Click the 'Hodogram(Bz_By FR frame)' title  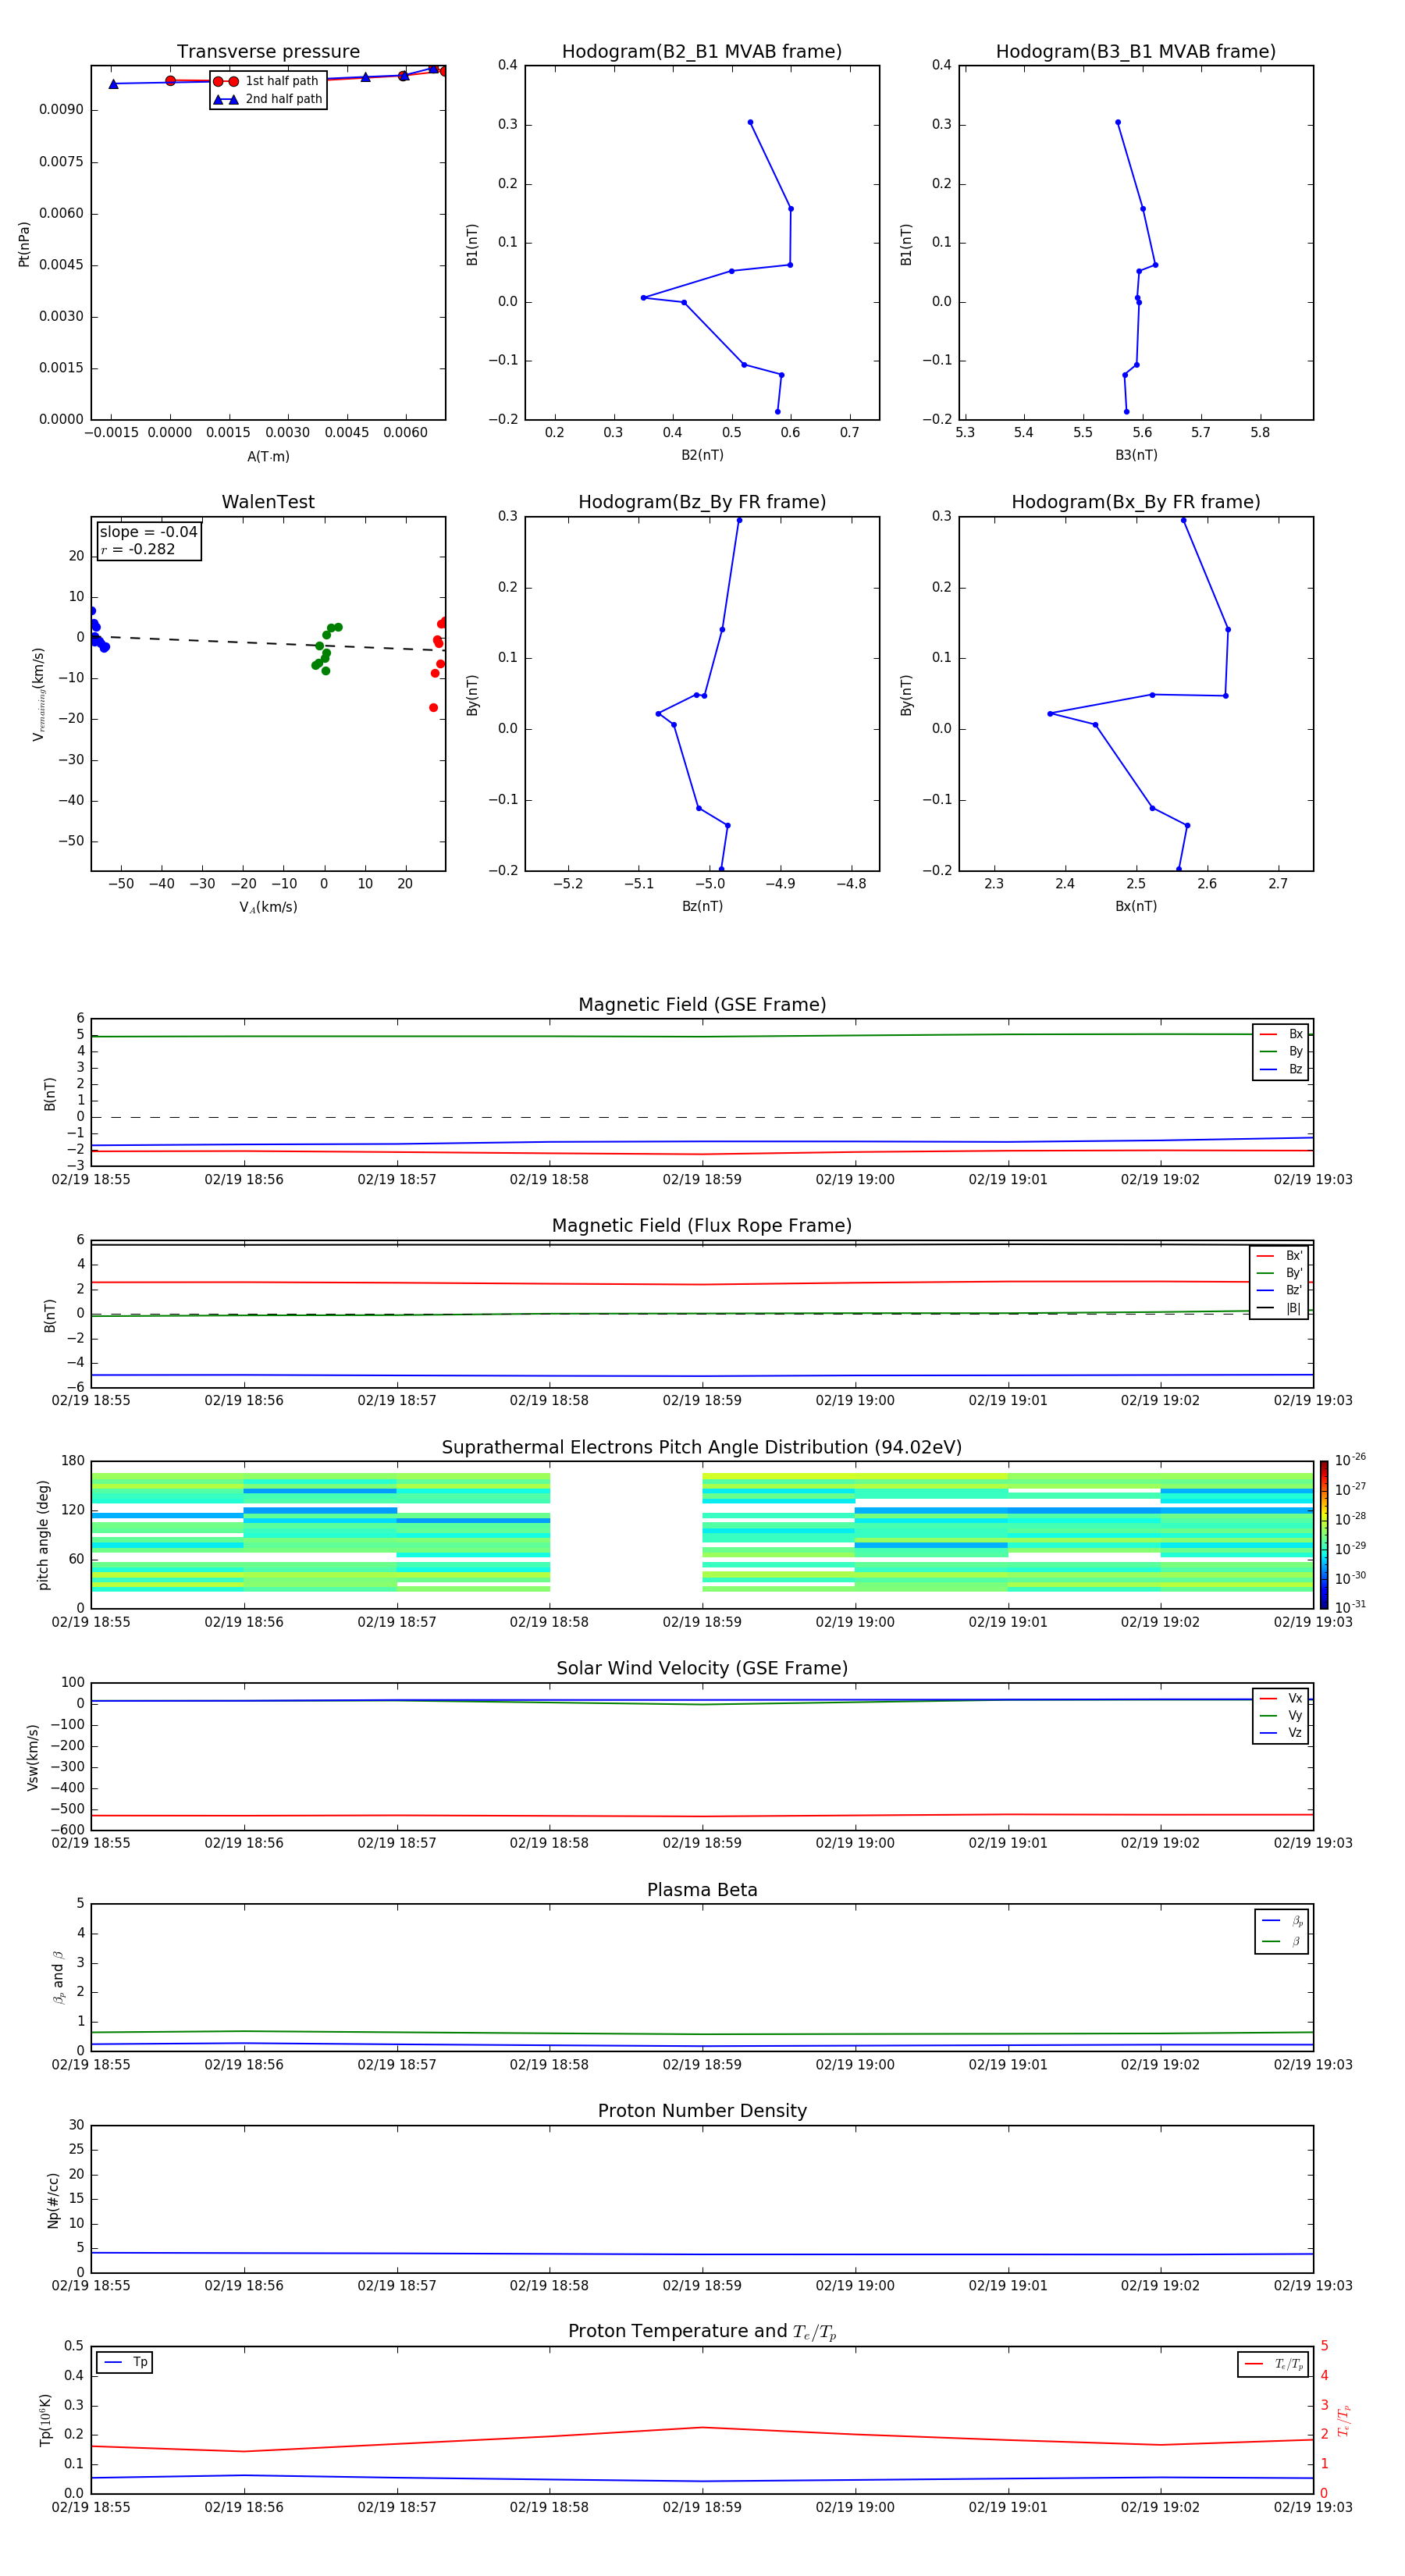[702, 502]
